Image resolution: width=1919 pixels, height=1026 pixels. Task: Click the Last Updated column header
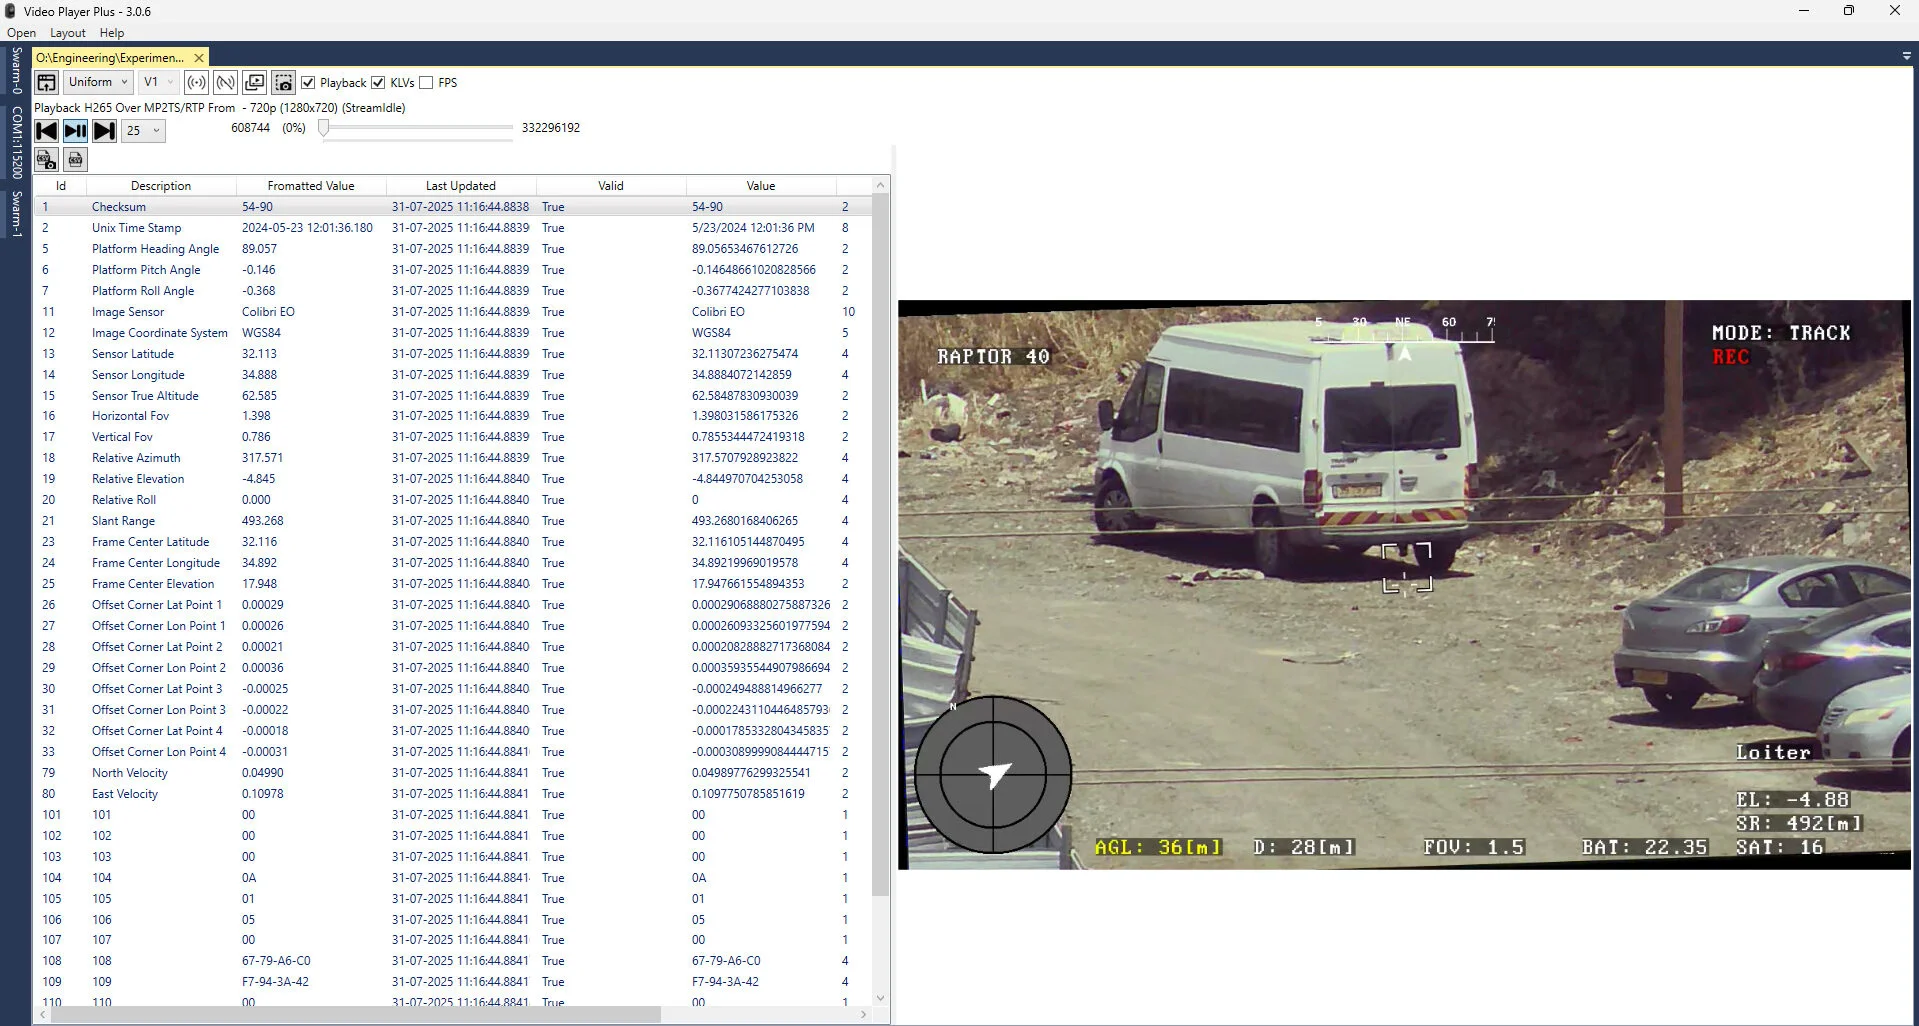(460, 186)
